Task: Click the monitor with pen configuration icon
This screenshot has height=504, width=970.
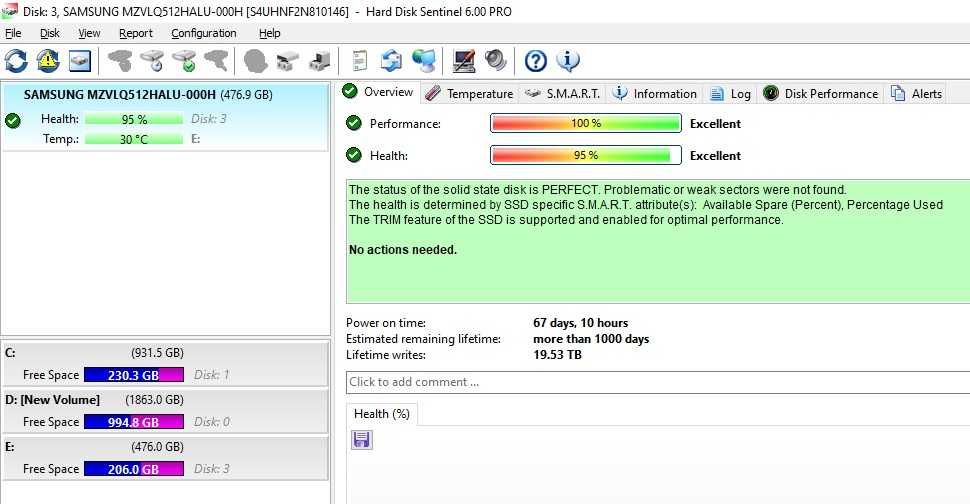Action: [463, 61]
